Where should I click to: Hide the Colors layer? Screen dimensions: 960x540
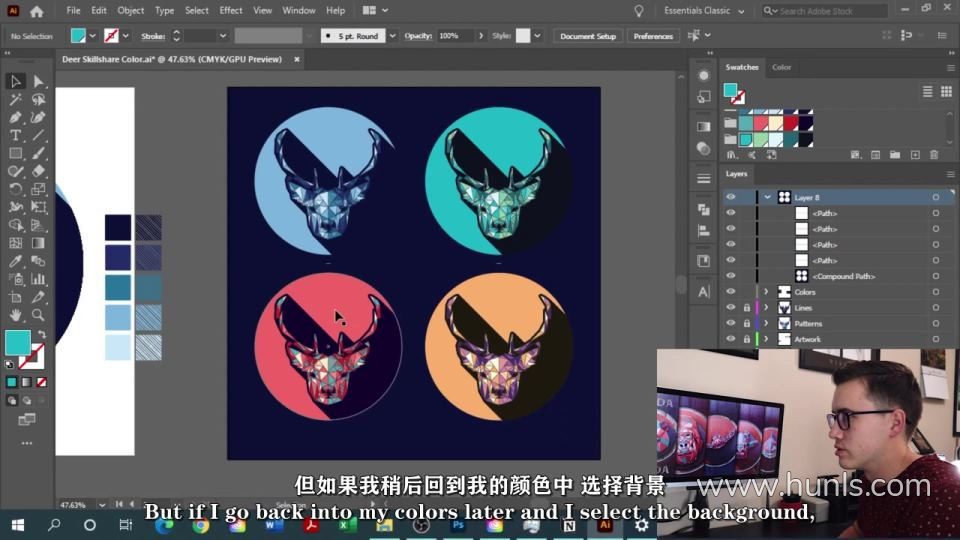(x=730, y=292)
